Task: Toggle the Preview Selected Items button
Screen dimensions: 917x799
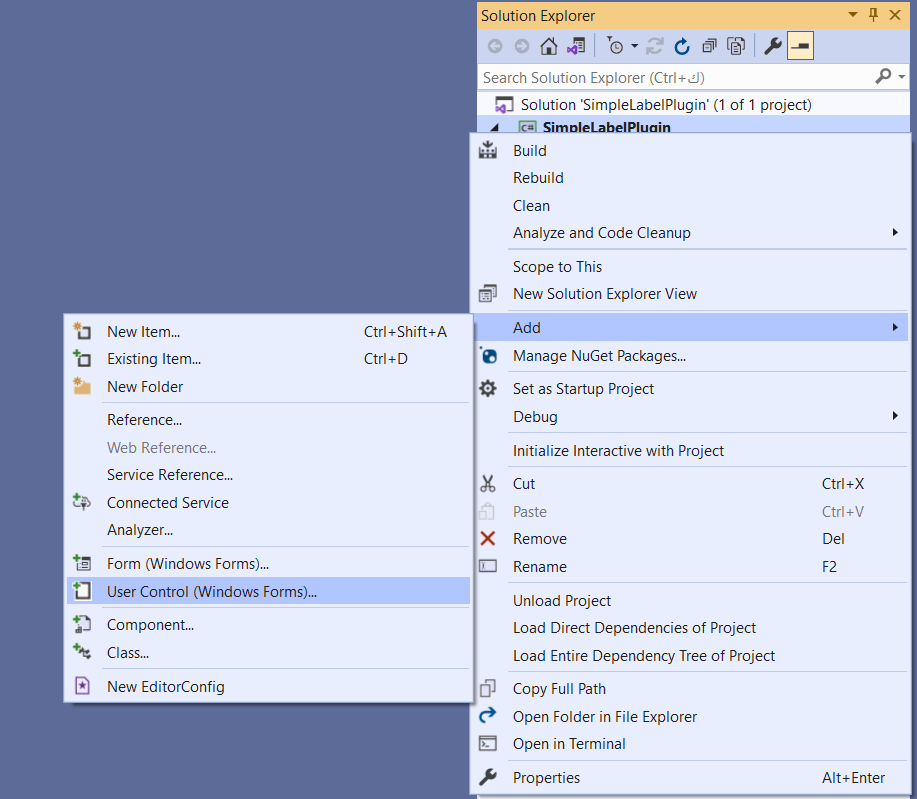Action: pyautogui.click(x=800, y=46)
